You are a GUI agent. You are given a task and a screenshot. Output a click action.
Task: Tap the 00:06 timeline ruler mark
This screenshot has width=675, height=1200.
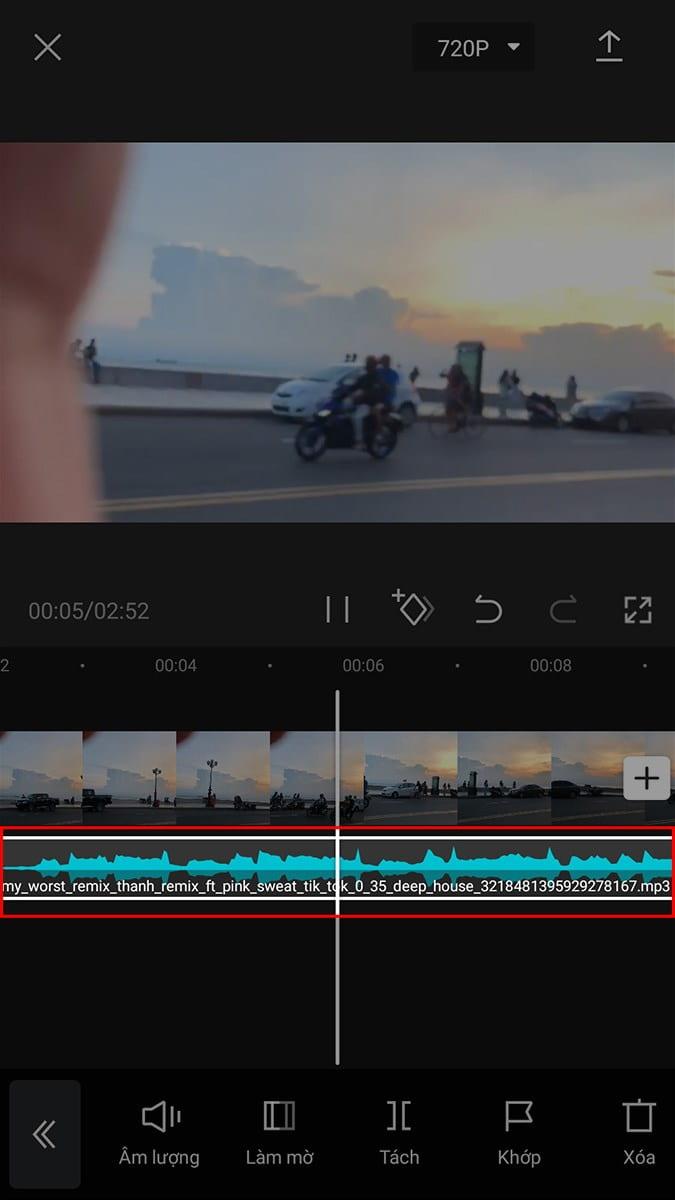[x=363, y=665]
